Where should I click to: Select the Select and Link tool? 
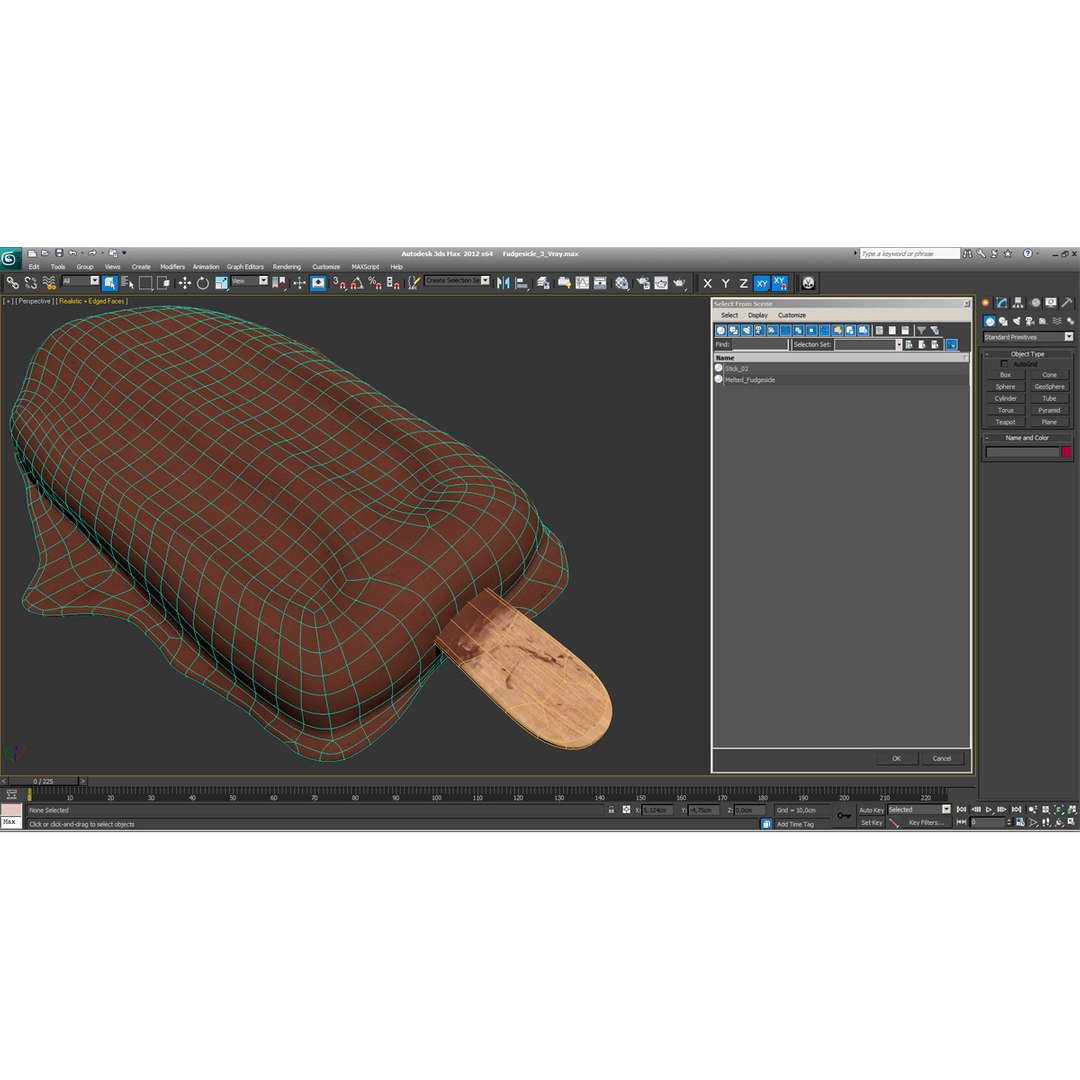pyautogui.click(x=12, y=283)
